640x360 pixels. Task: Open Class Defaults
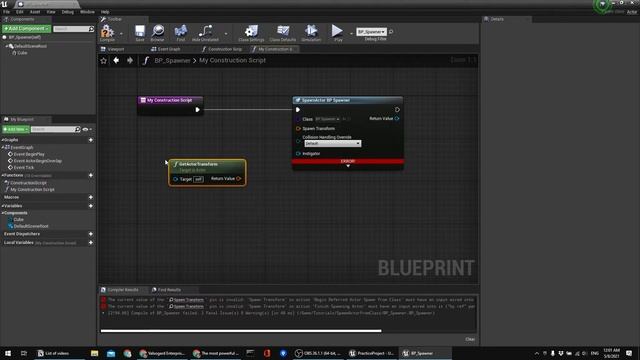pos(282,33)
